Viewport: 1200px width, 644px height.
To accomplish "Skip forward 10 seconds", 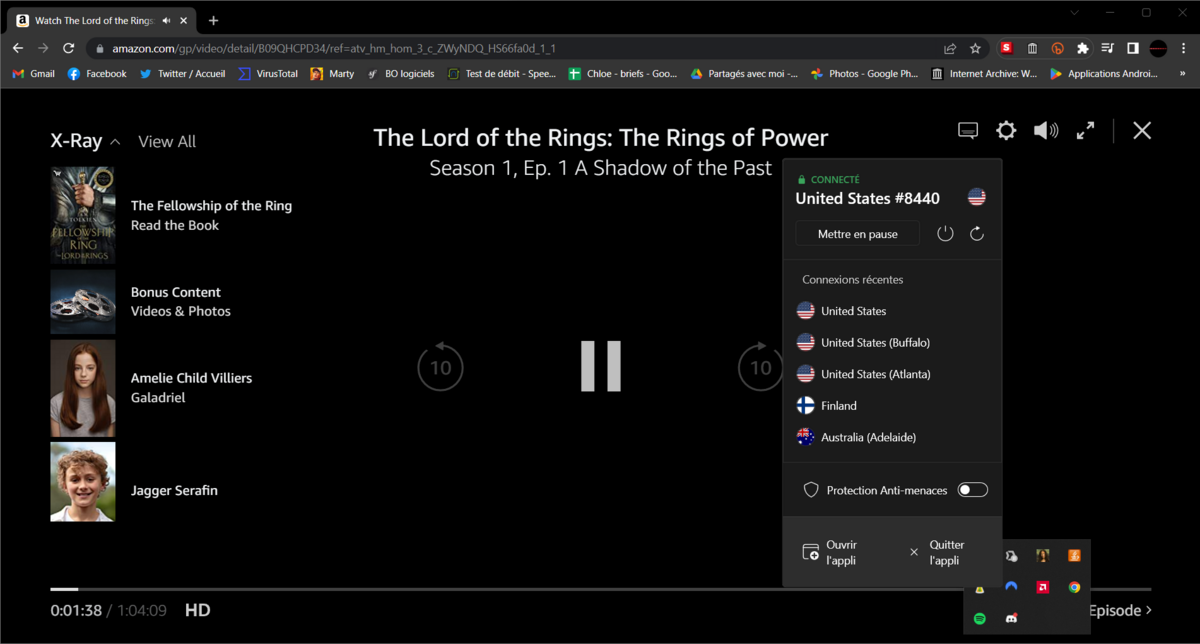I will (x=761, y=367).
